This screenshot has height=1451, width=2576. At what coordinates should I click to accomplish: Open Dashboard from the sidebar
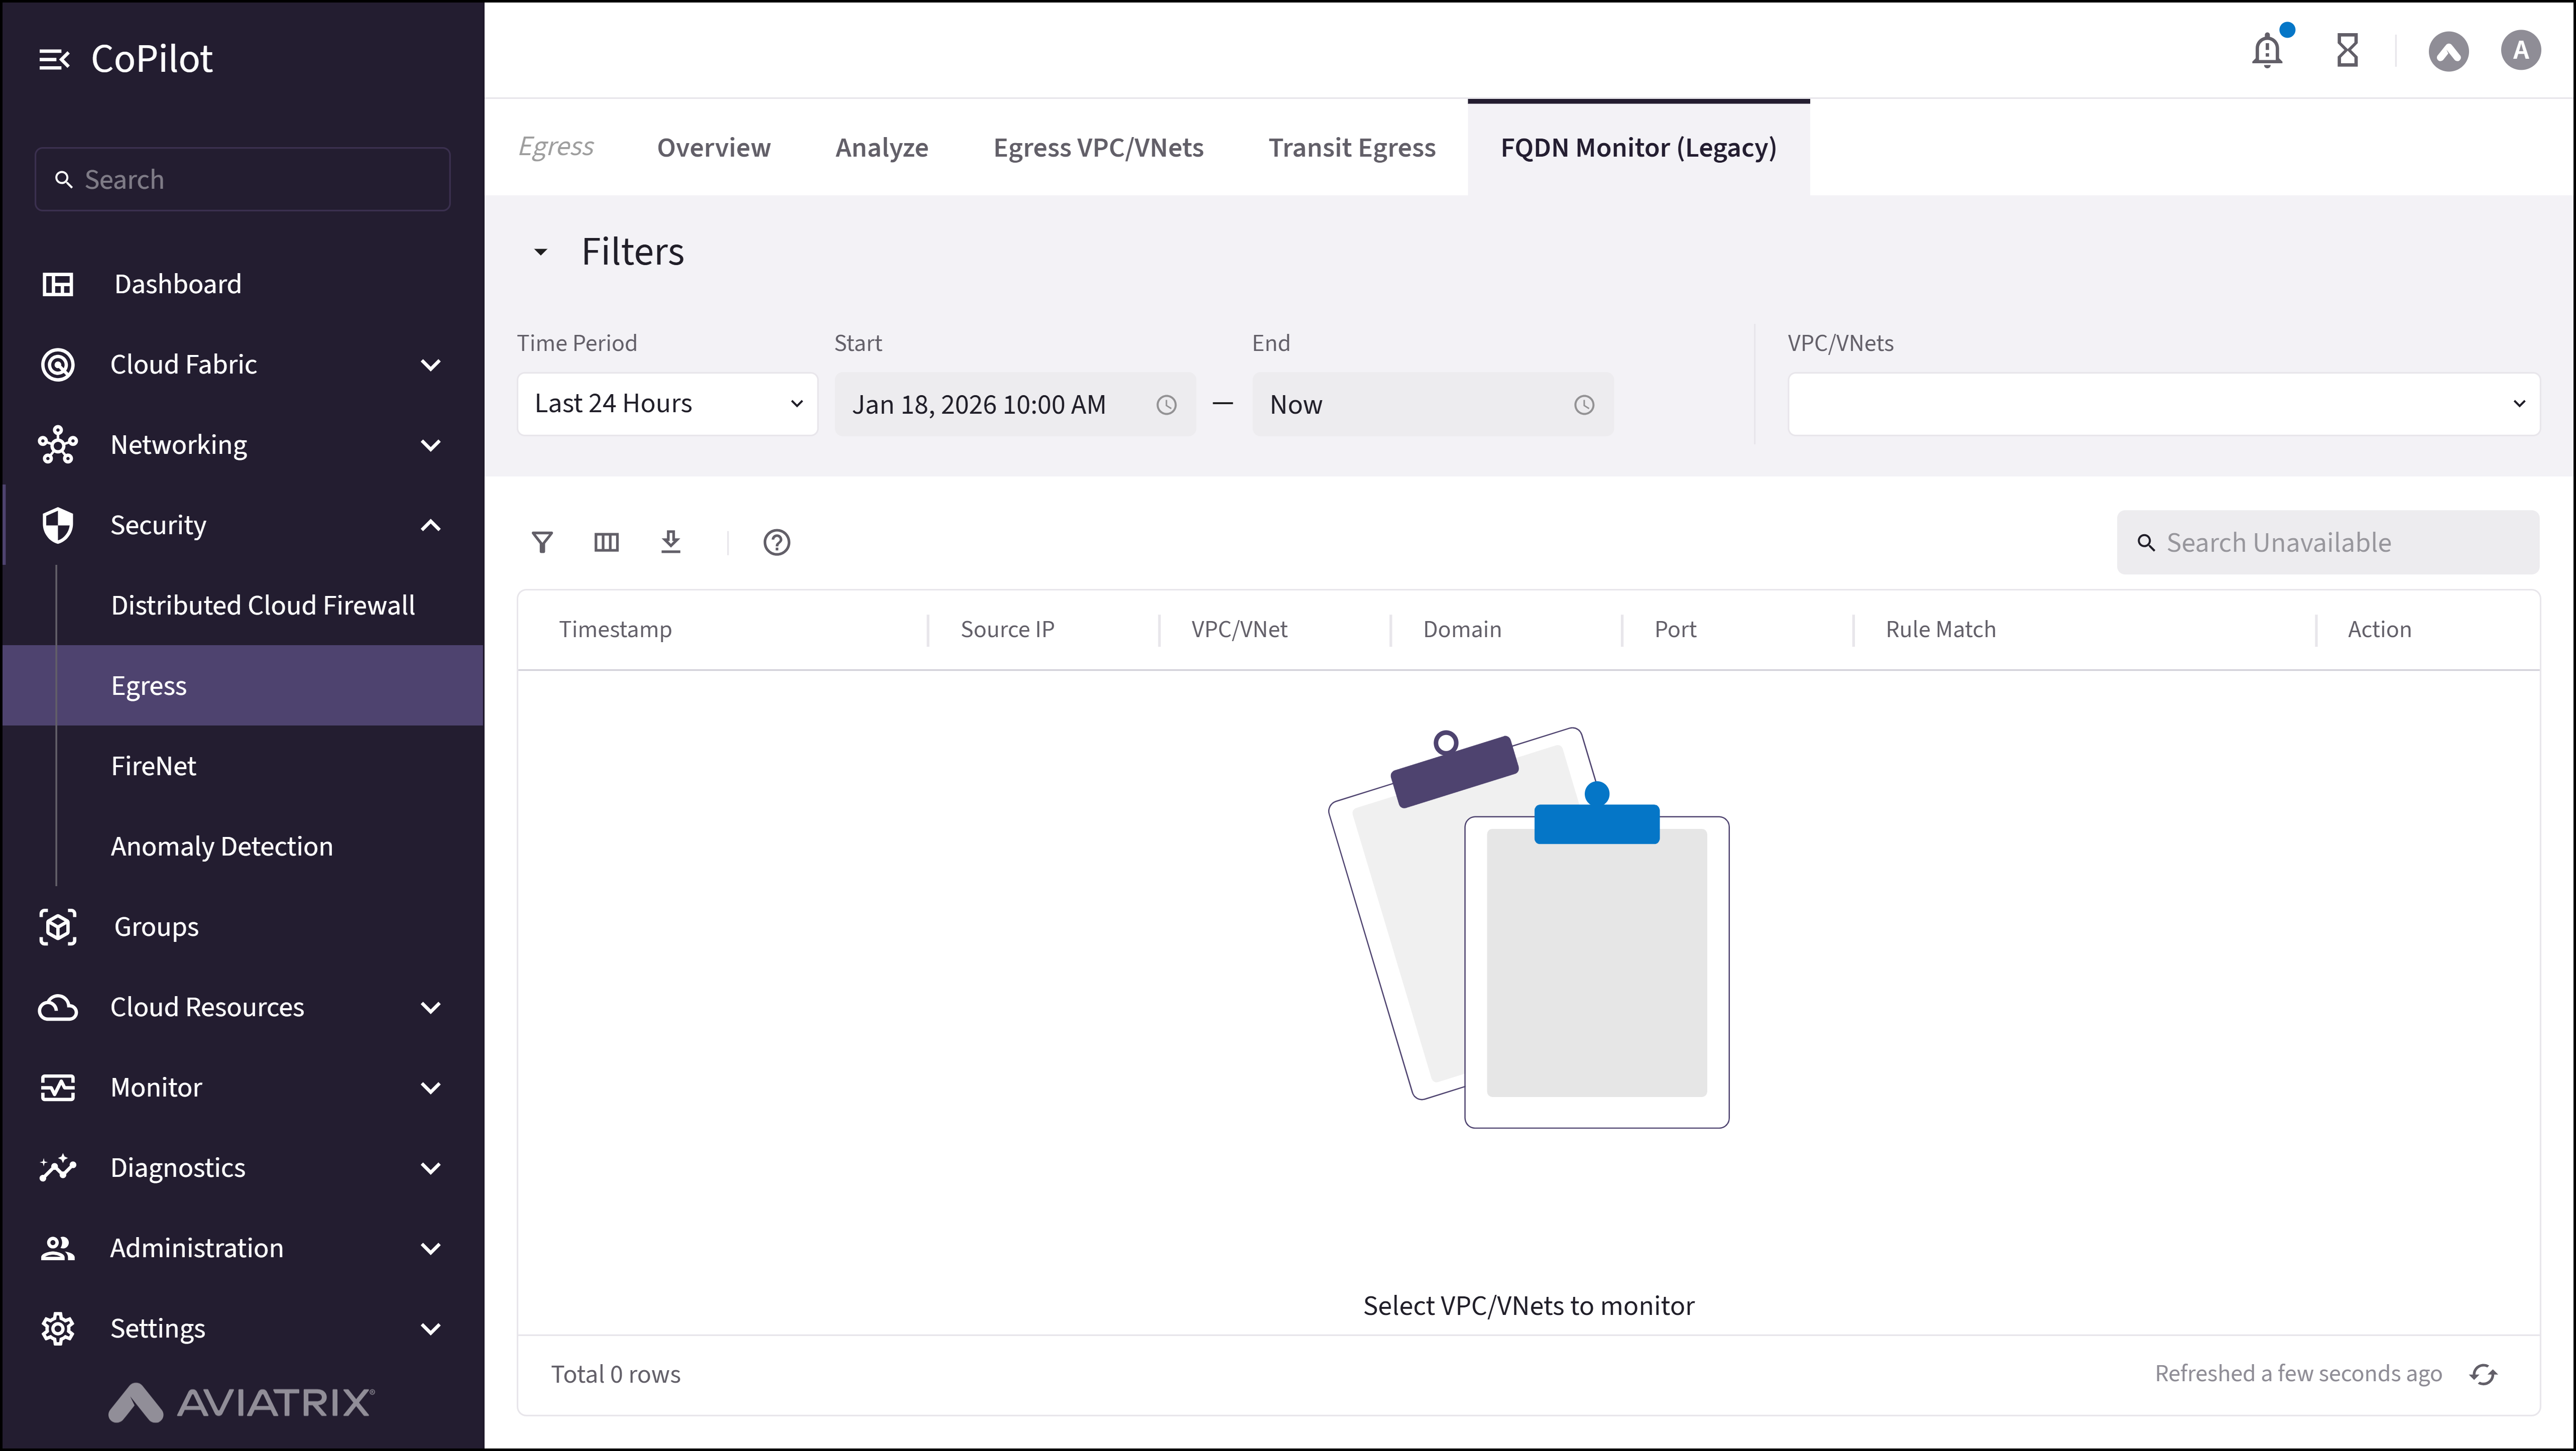177,284
